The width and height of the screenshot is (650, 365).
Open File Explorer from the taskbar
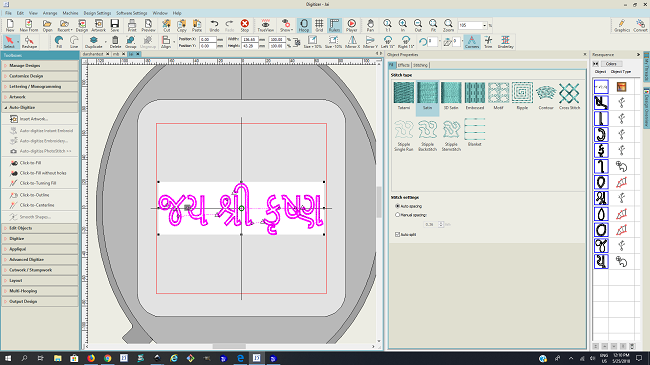[58, 358]
